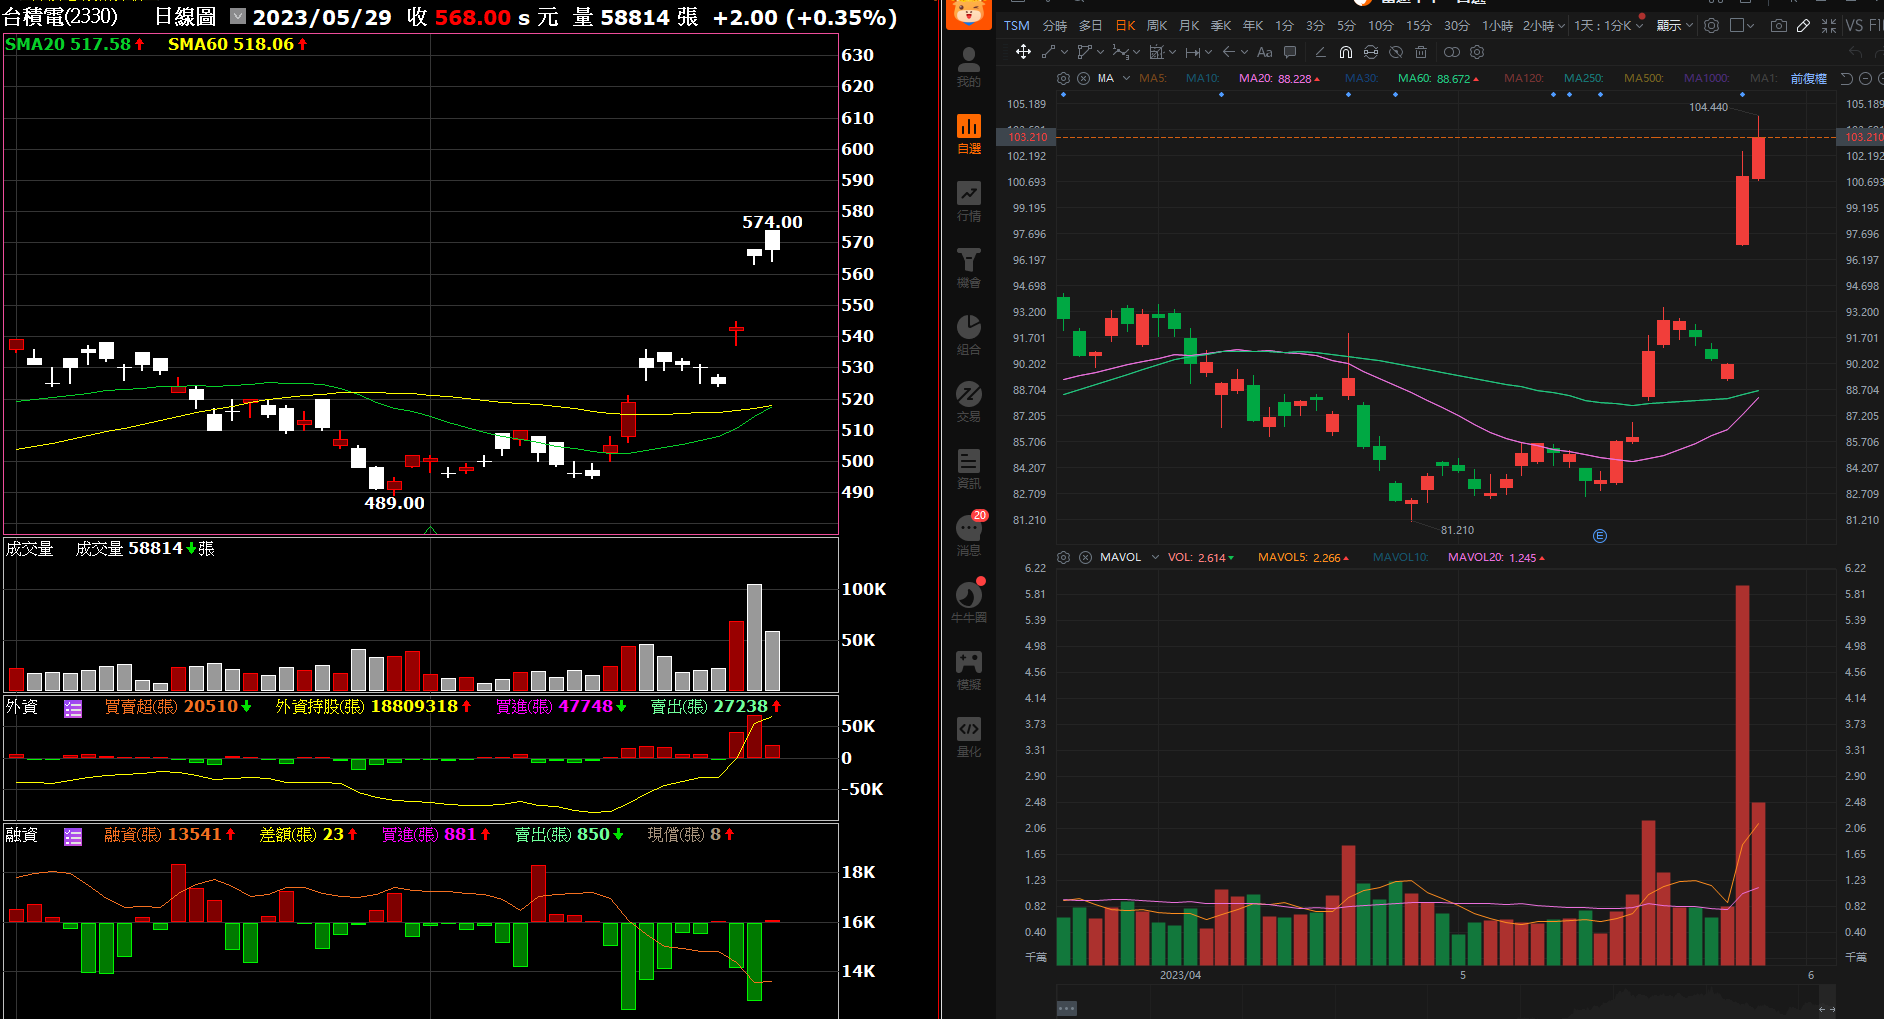Open the drawing toolbar settings gear
This screenshot has height=1019, width=1884.
click(1477, 52)
